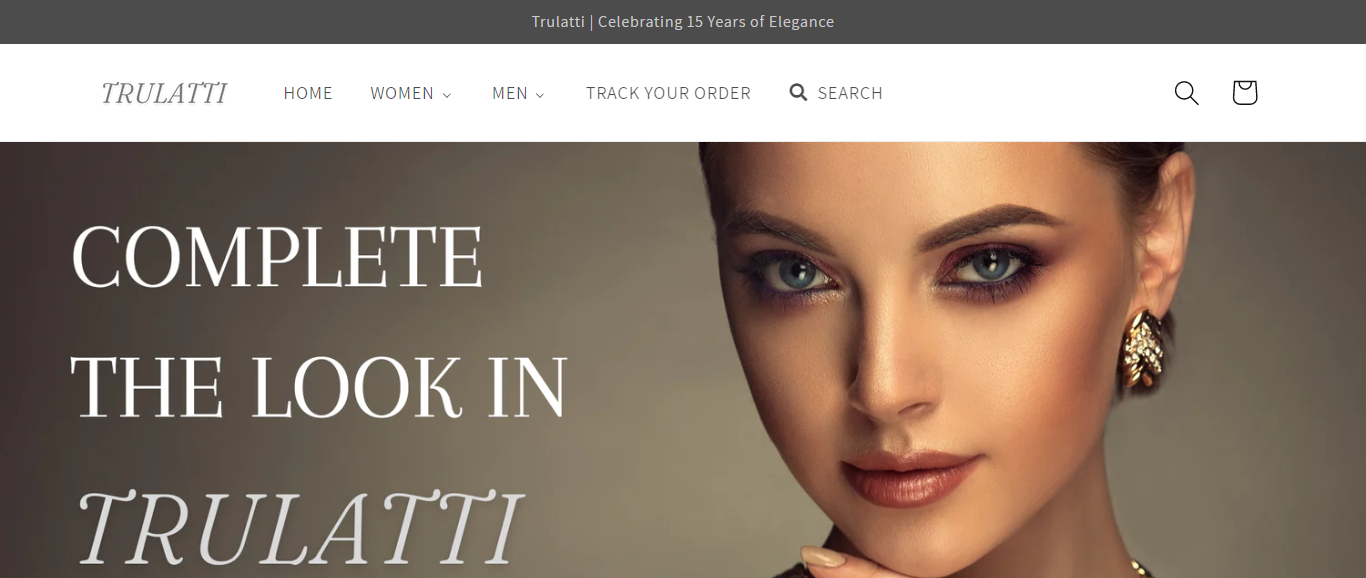Viewport: 1366px width, 578px height.
Task: Expand the MEN dropdown chevron
Action: [x=540, y=95]
